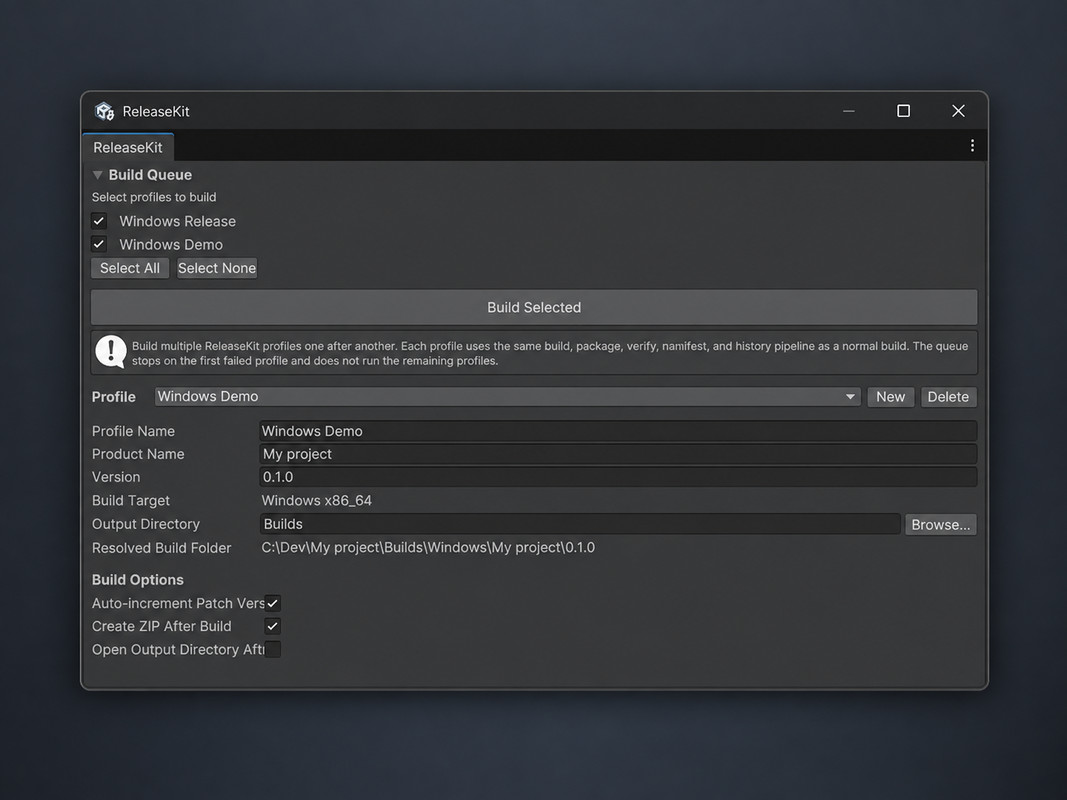The height and width of the screenshot is (800, 1067).
Task: Edit the Product Name field
Action: pos(618,454)
